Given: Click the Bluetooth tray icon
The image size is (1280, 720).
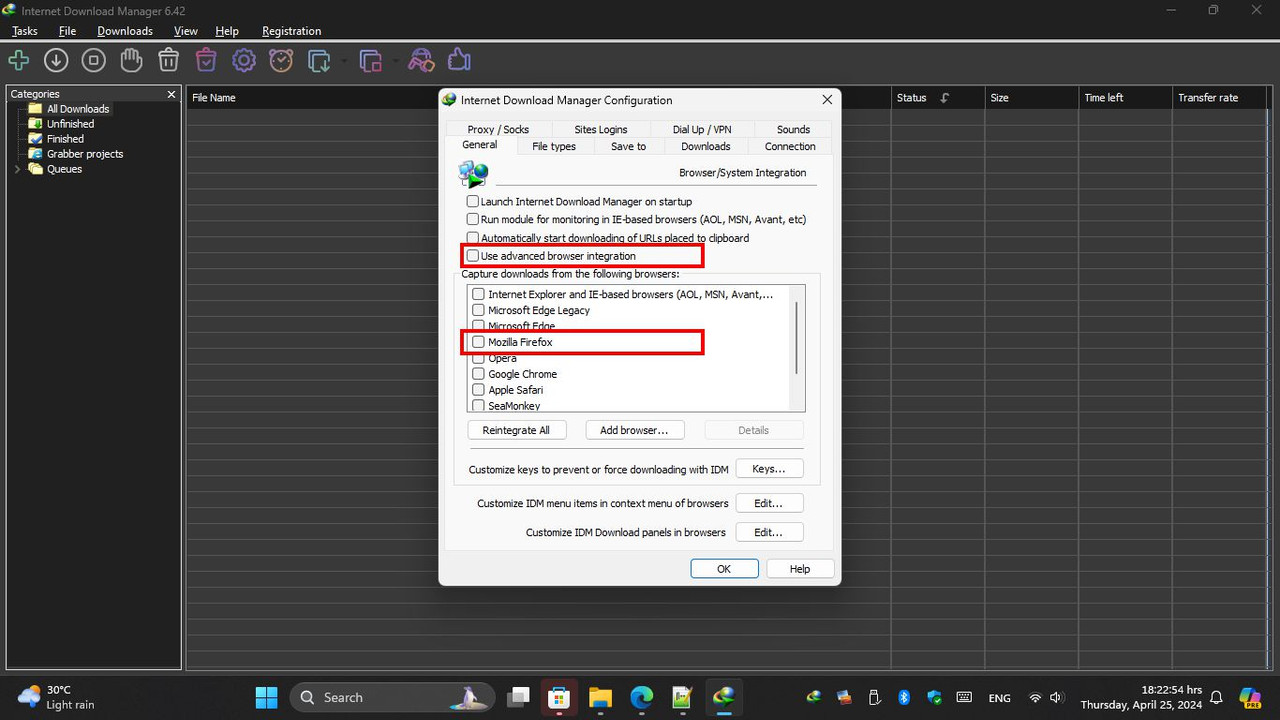Looking at the screenshot, I should 904,697.
